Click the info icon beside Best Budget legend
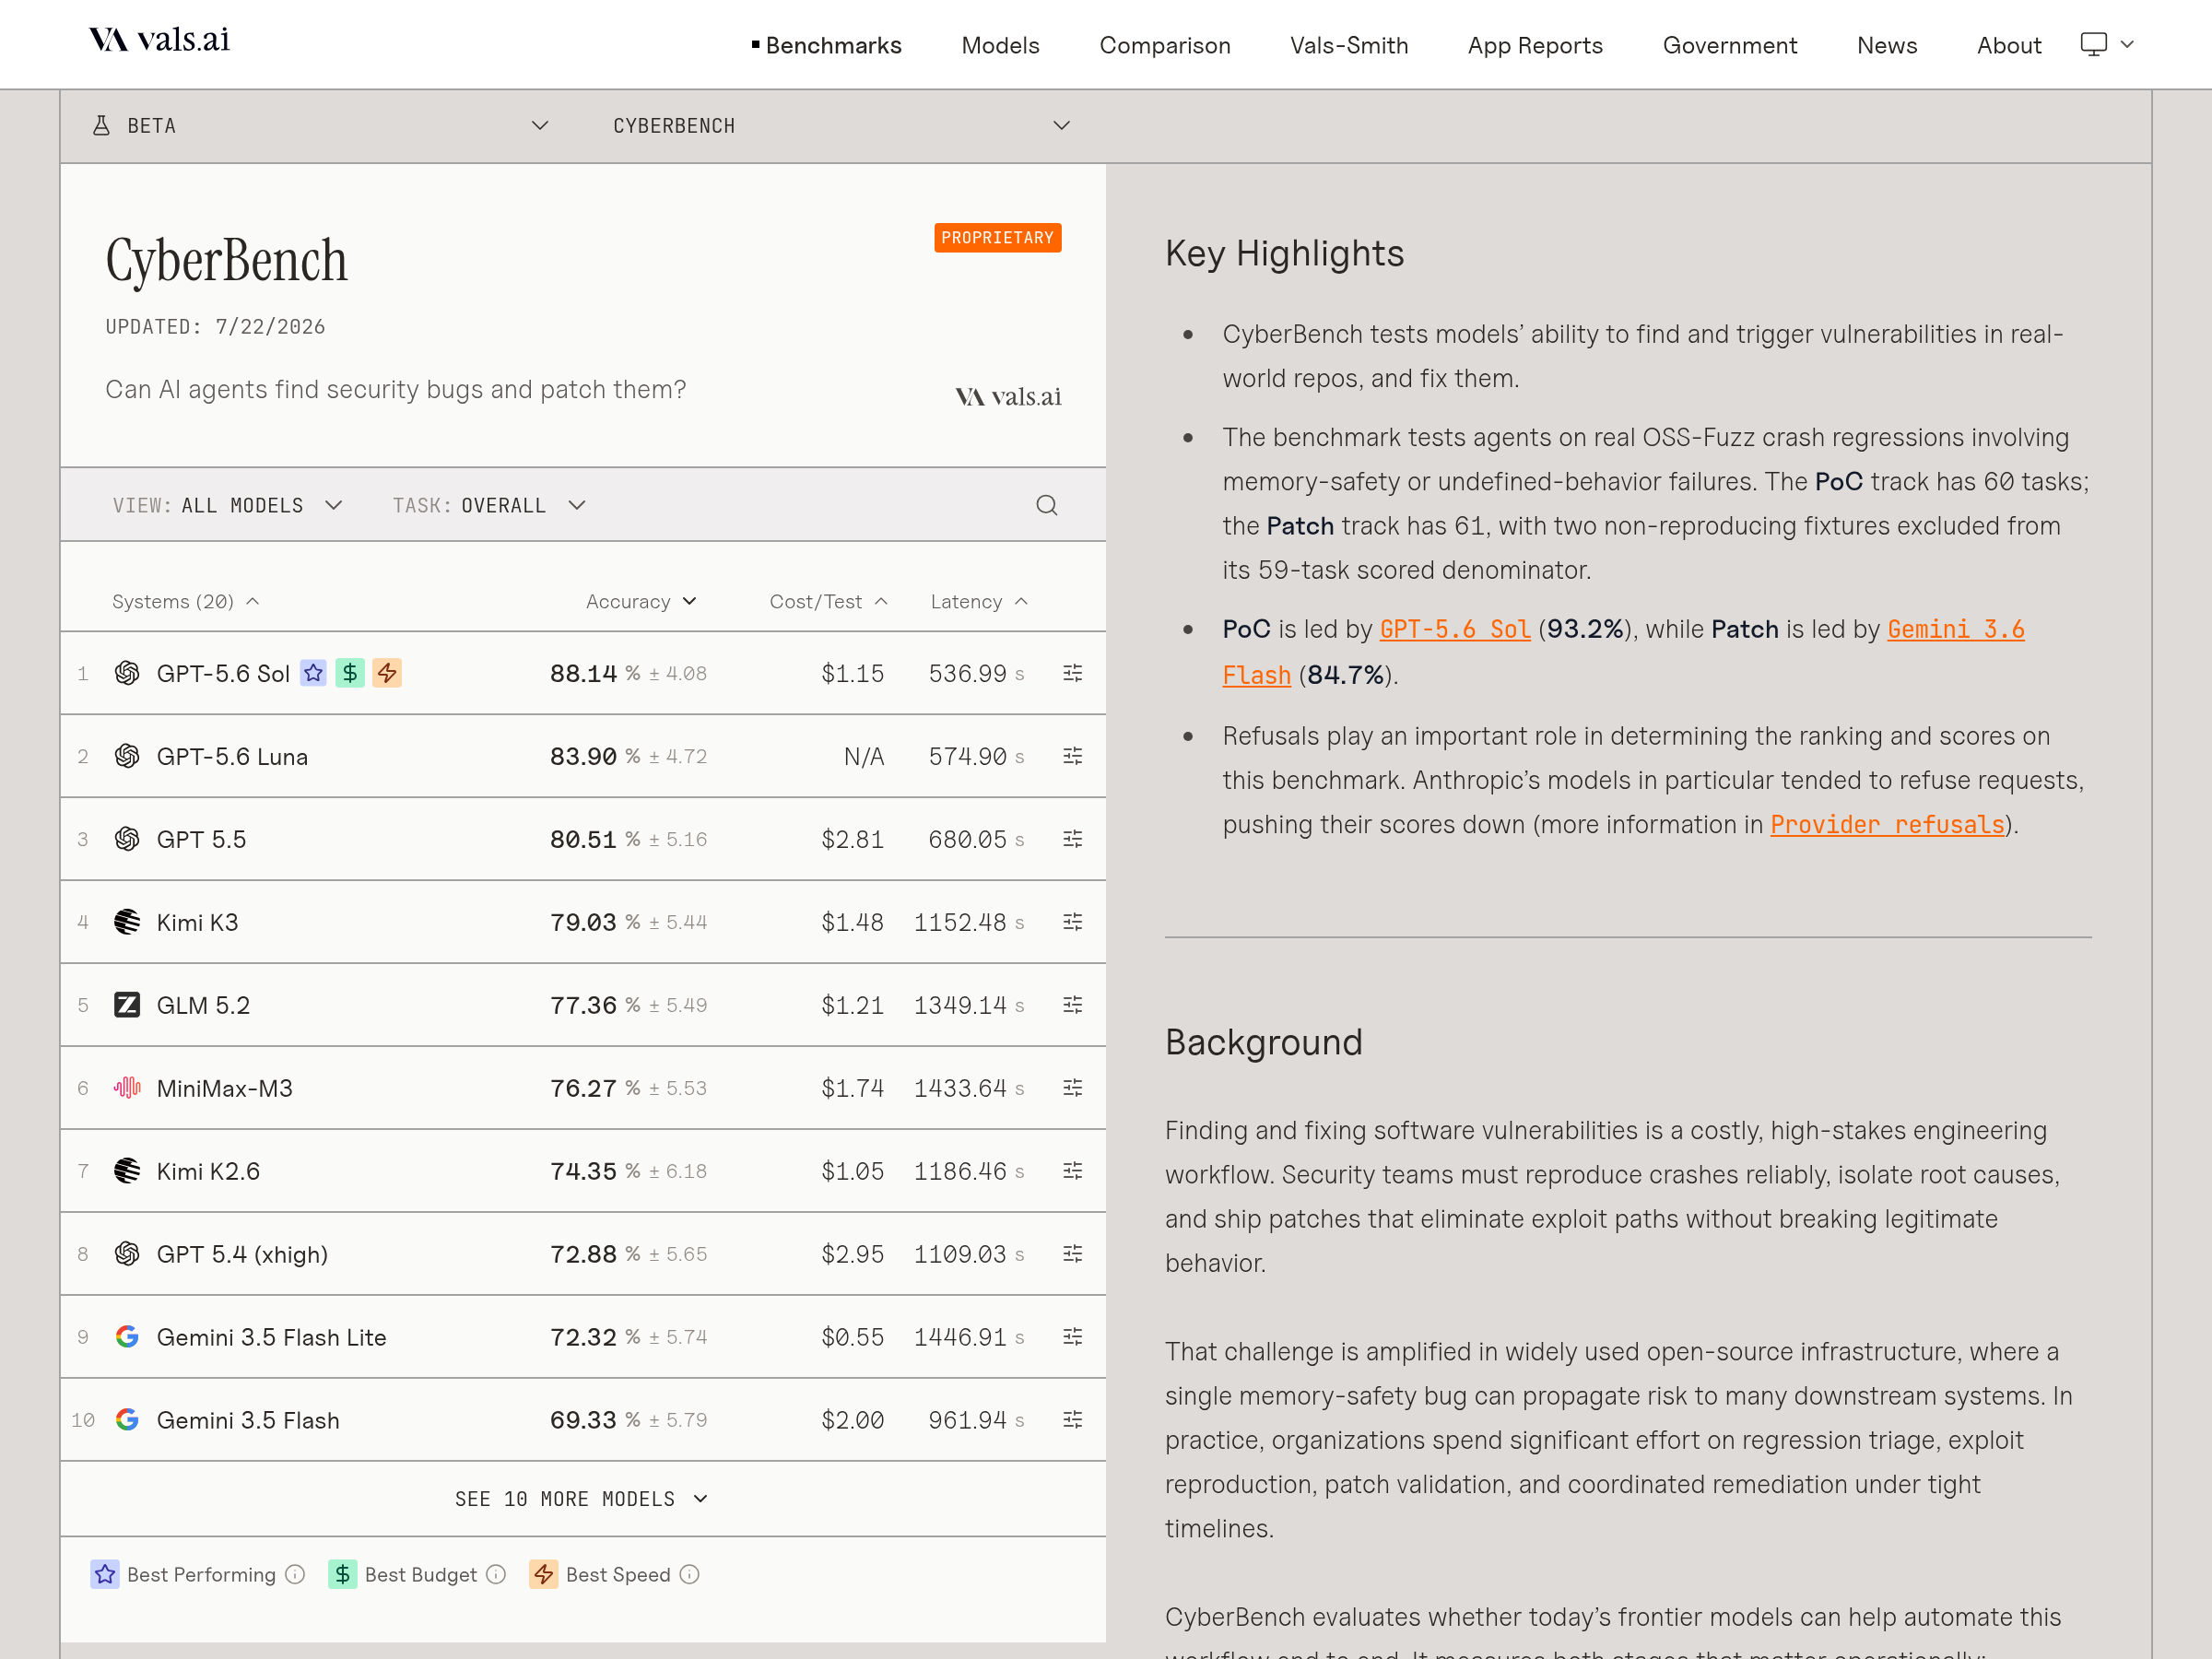The width and height of the screenshot is (2212, 1659). 496,1574
